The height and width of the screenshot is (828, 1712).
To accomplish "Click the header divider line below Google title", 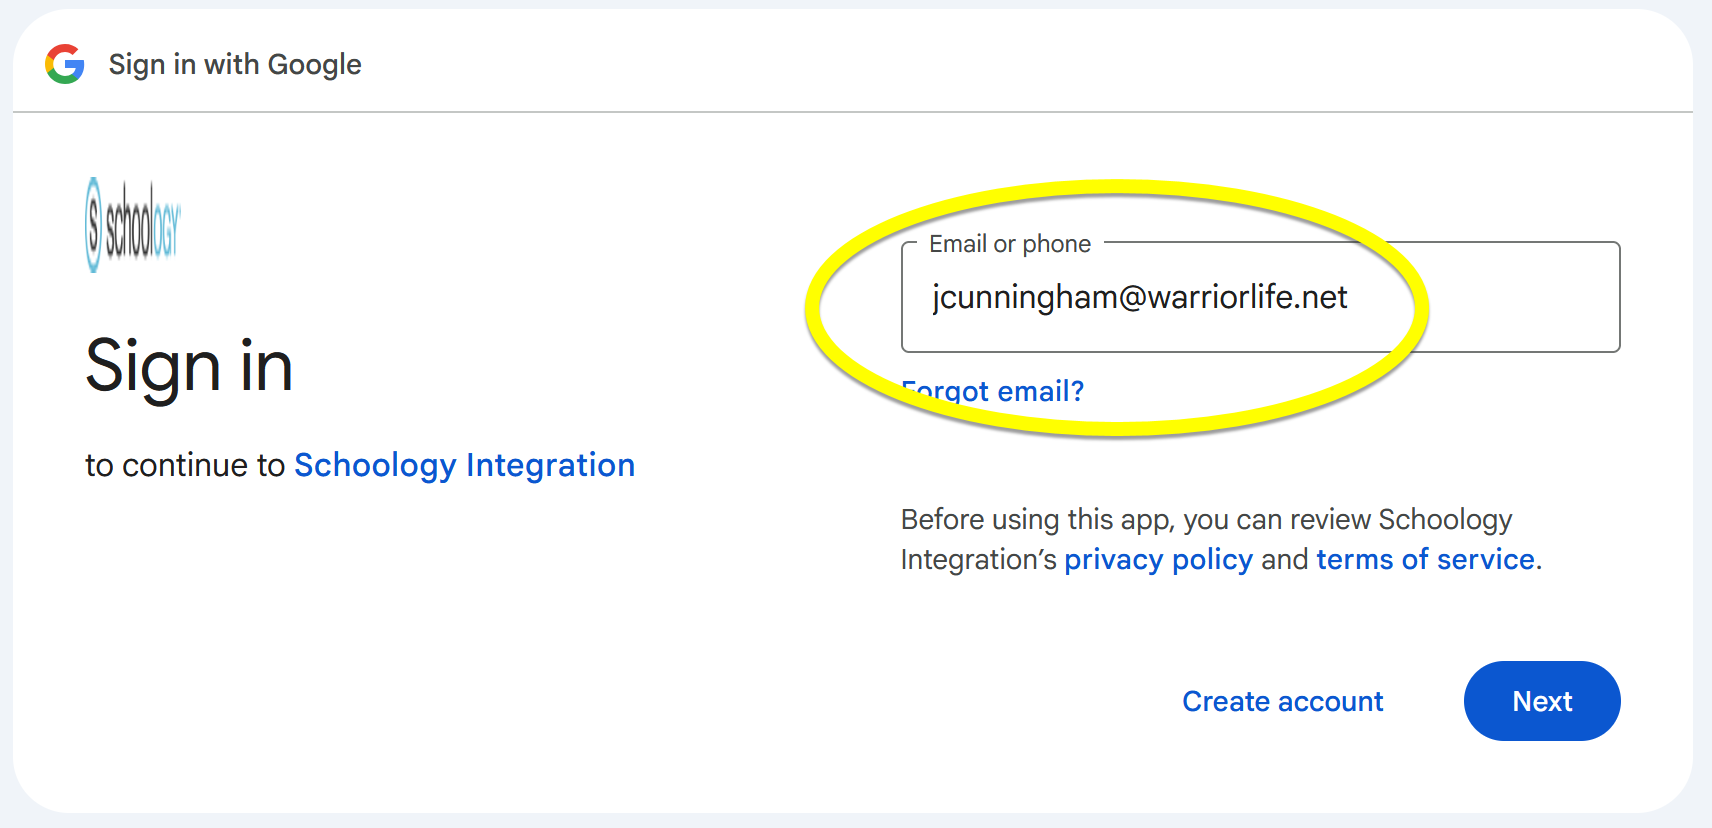I will click(852, 112).
